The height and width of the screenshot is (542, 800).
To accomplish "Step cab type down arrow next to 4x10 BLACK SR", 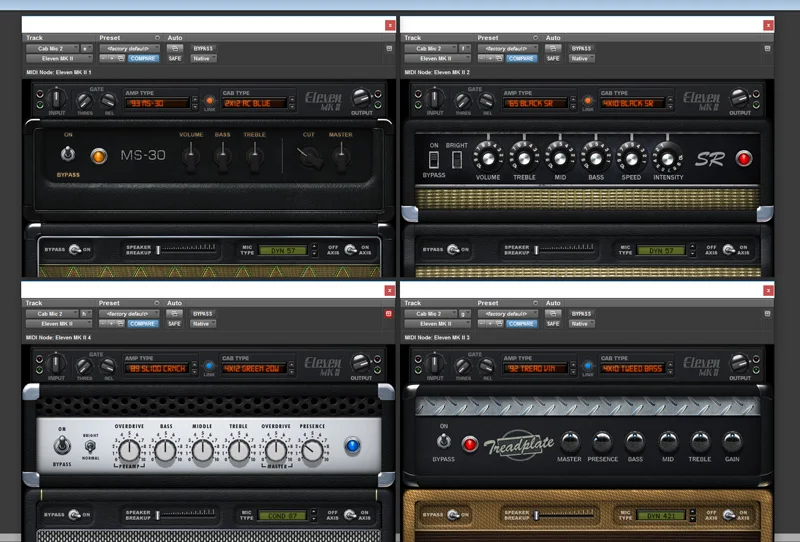I will pyautogui.click(x=670, y=107).
